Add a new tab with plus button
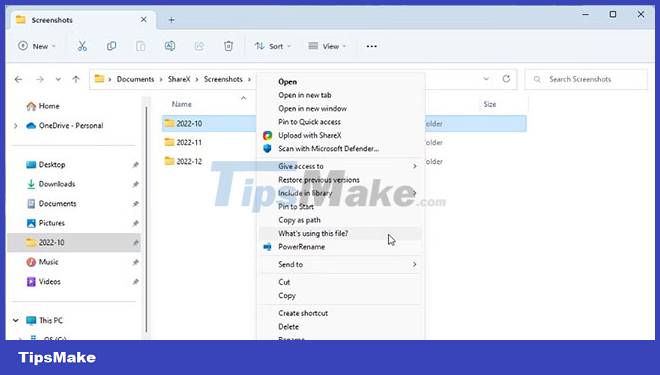Screen dimensions: 660x375 171,20
